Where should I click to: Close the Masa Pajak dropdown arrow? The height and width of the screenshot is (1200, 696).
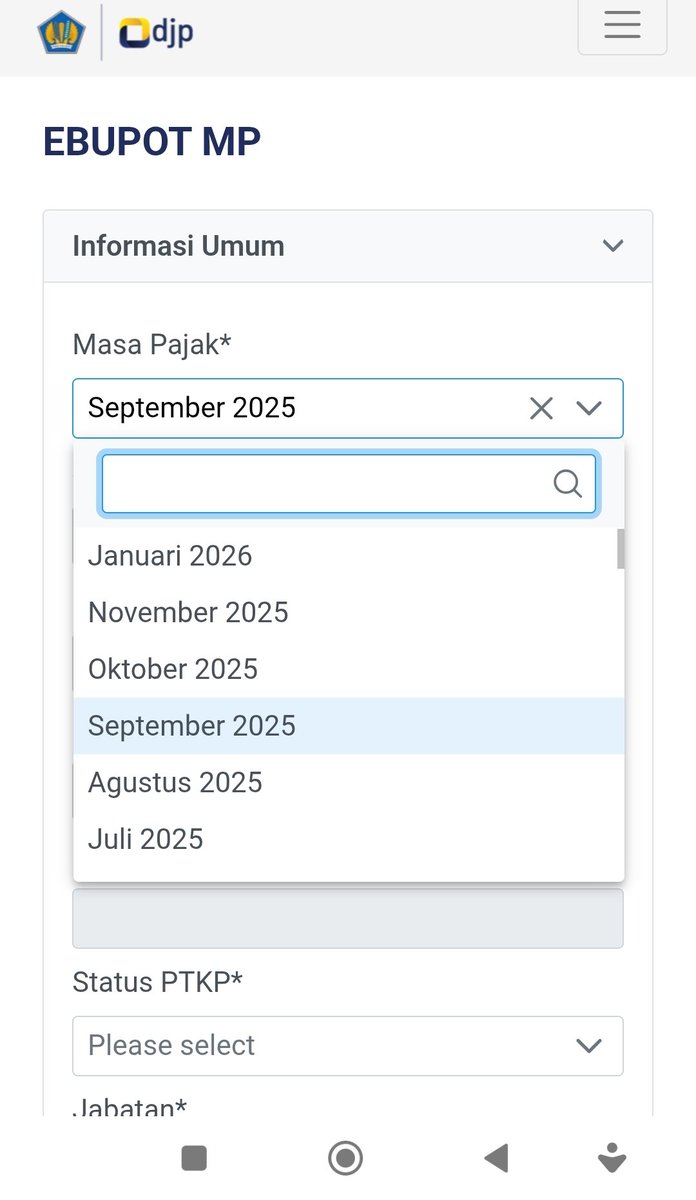[x=589, y=408]
